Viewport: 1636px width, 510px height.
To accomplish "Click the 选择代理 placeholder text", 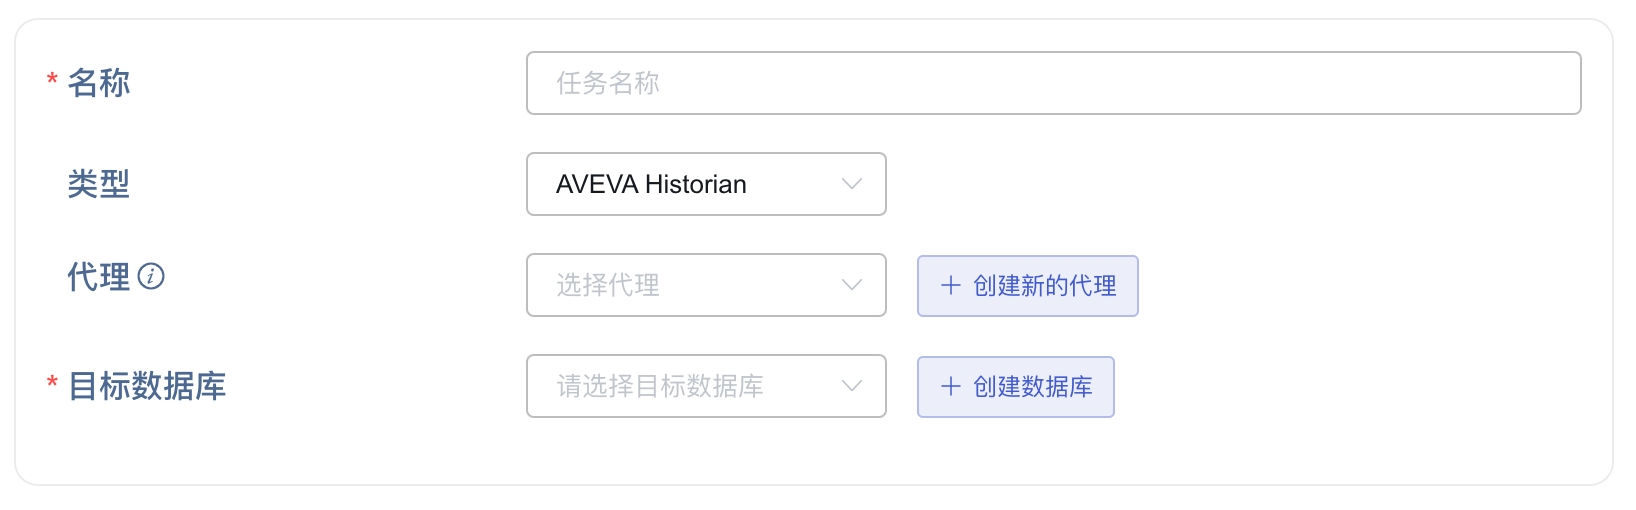I will [x=608, y=285].
